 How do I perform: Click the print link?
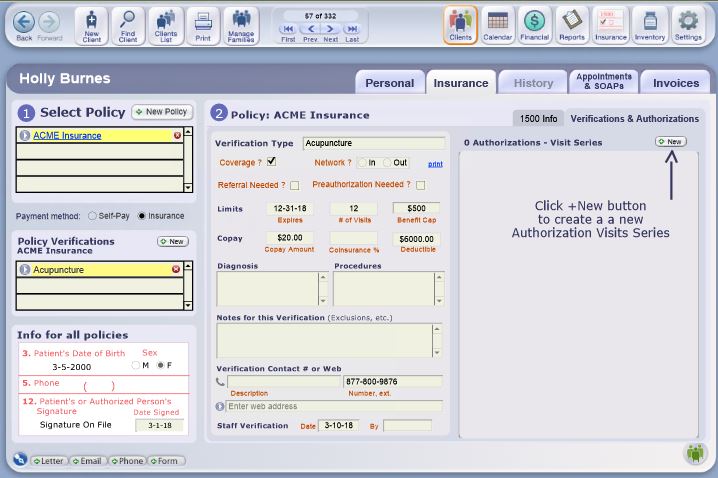(435, 164)
